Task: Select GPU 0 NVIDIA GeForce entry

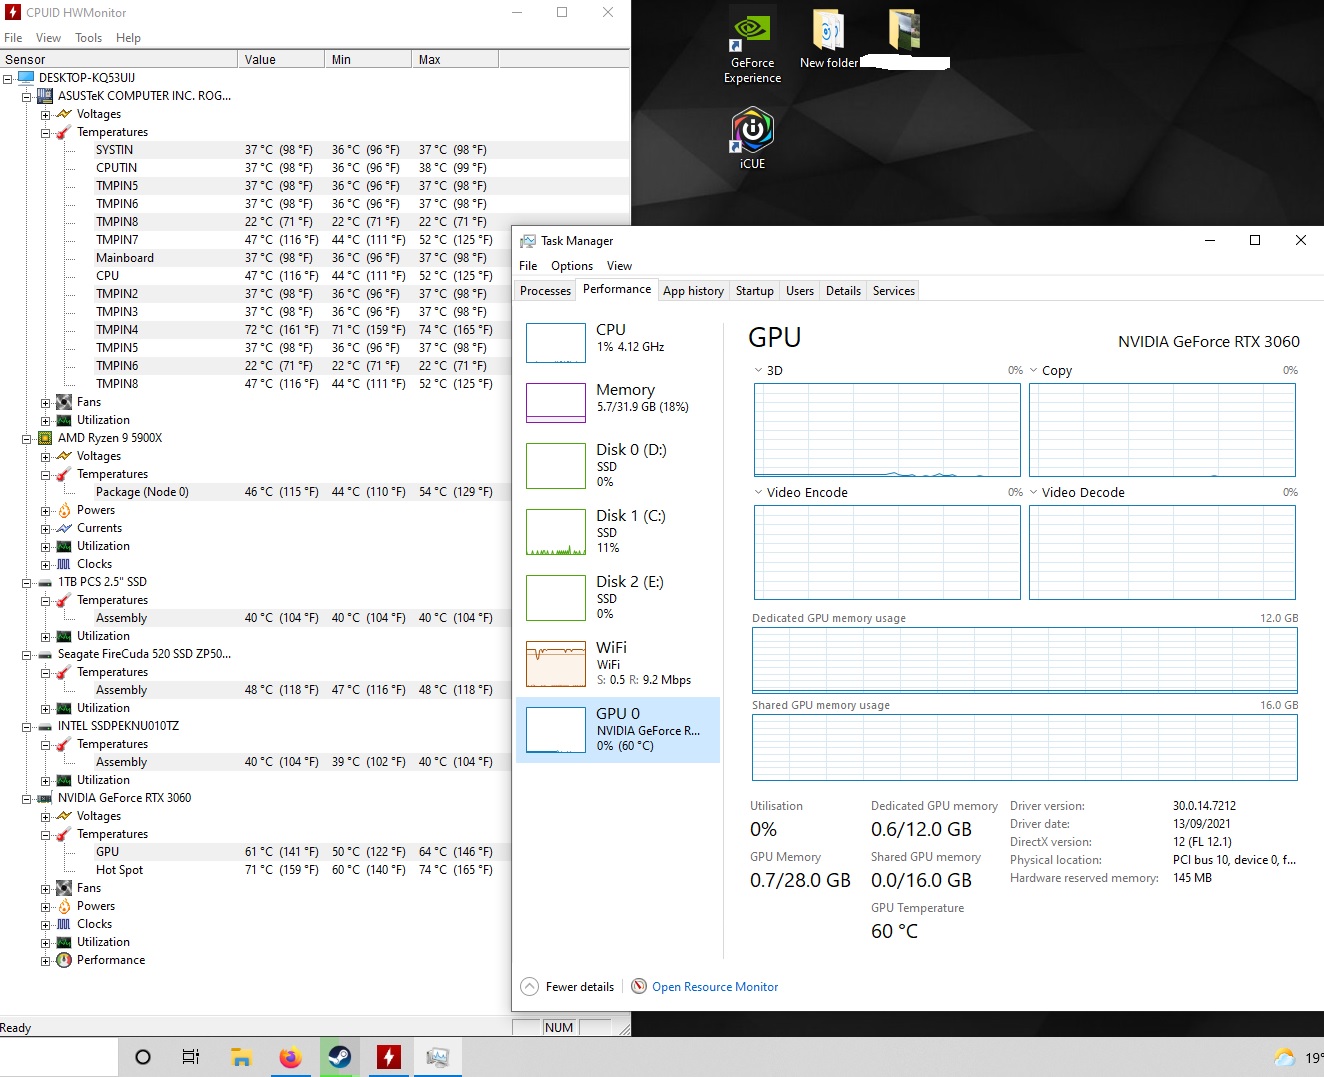Action: (618, 730)
